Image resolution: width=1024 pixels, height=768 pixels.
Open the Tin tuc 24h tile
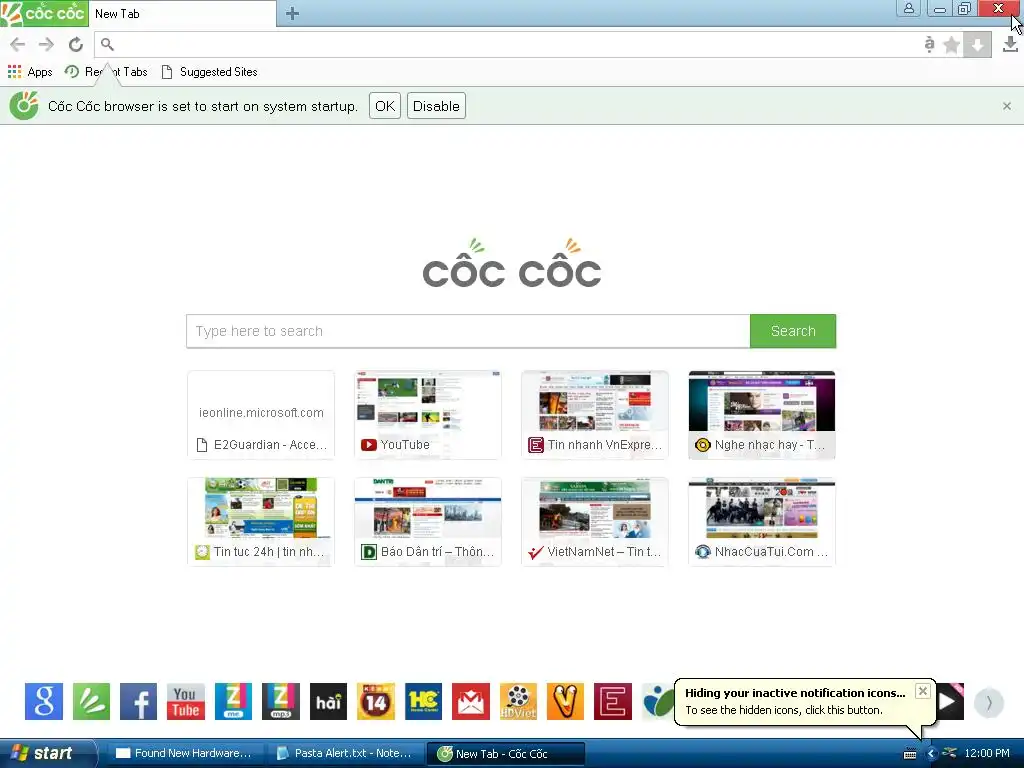tap(261, 522)
